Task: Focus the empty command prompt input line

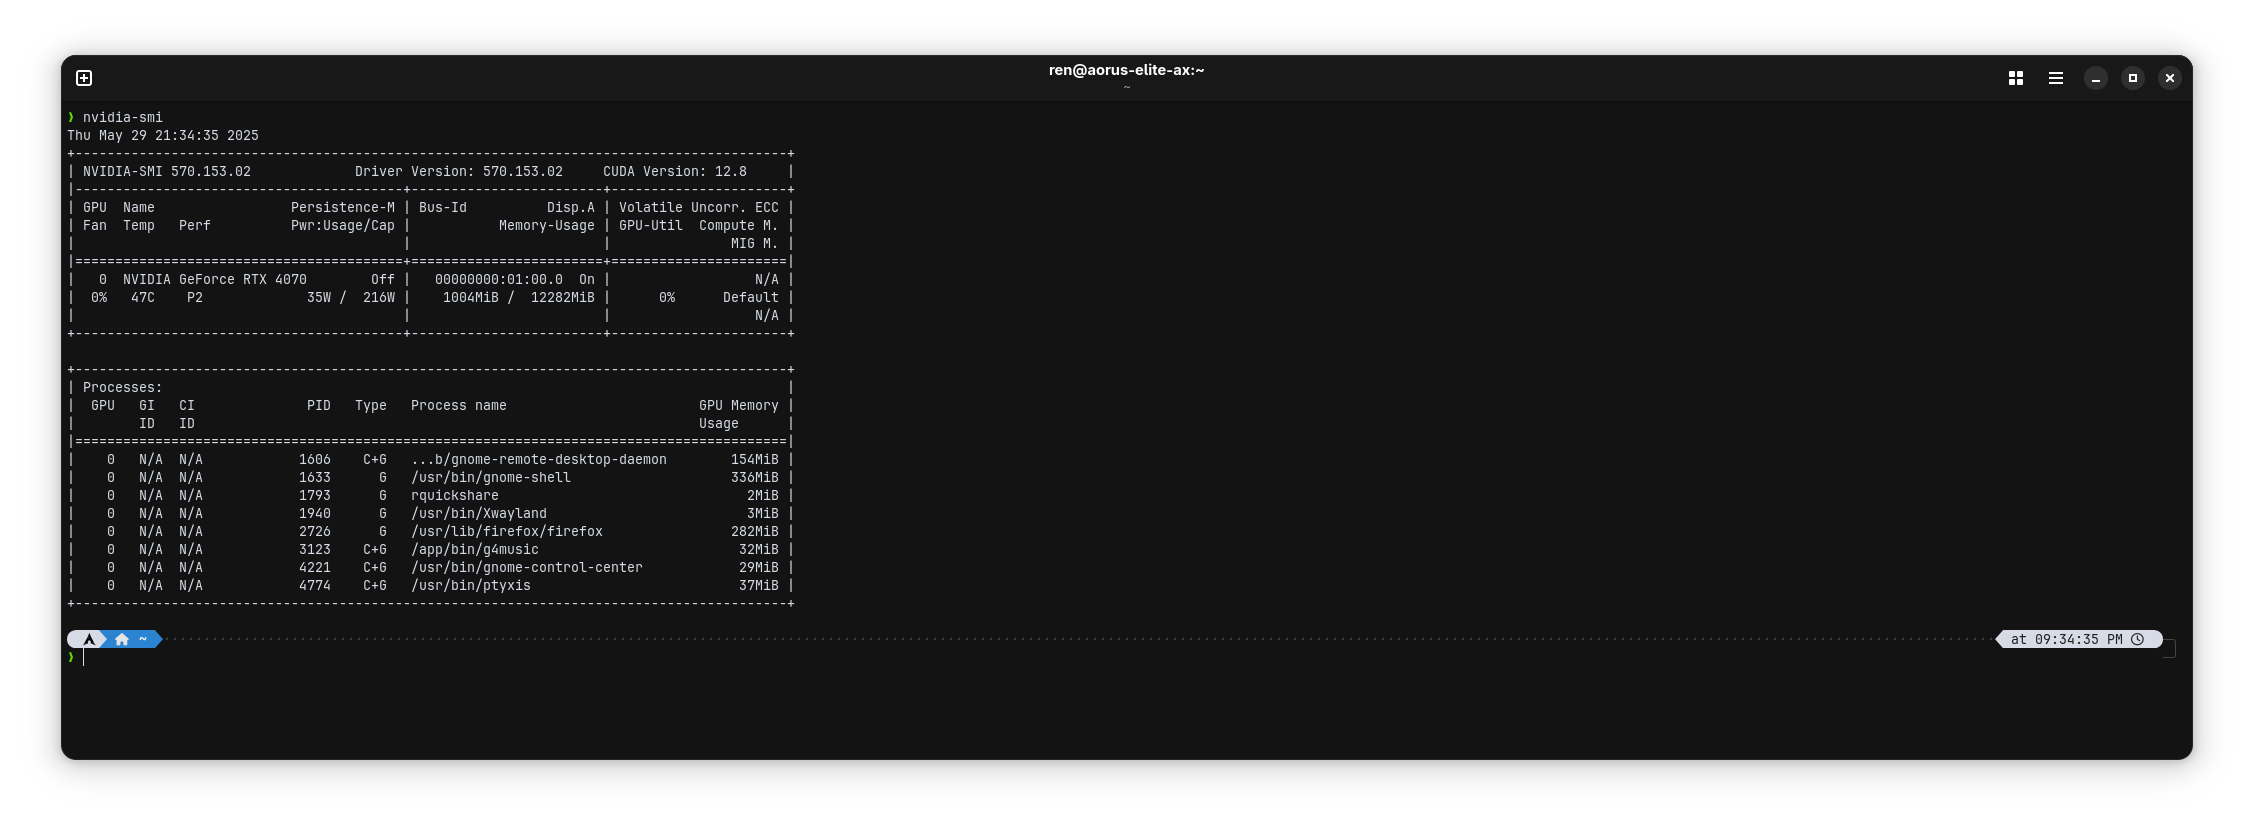Action: coord(1120,657)
